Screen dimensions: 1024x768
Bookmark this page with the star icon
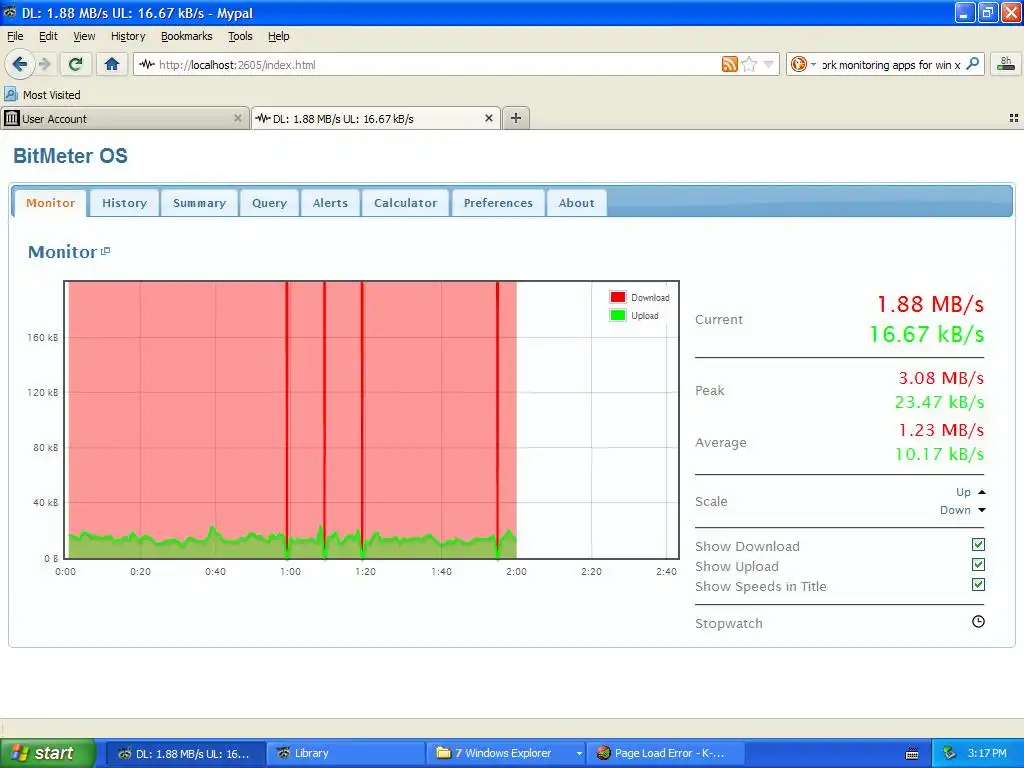pos(749,64)
